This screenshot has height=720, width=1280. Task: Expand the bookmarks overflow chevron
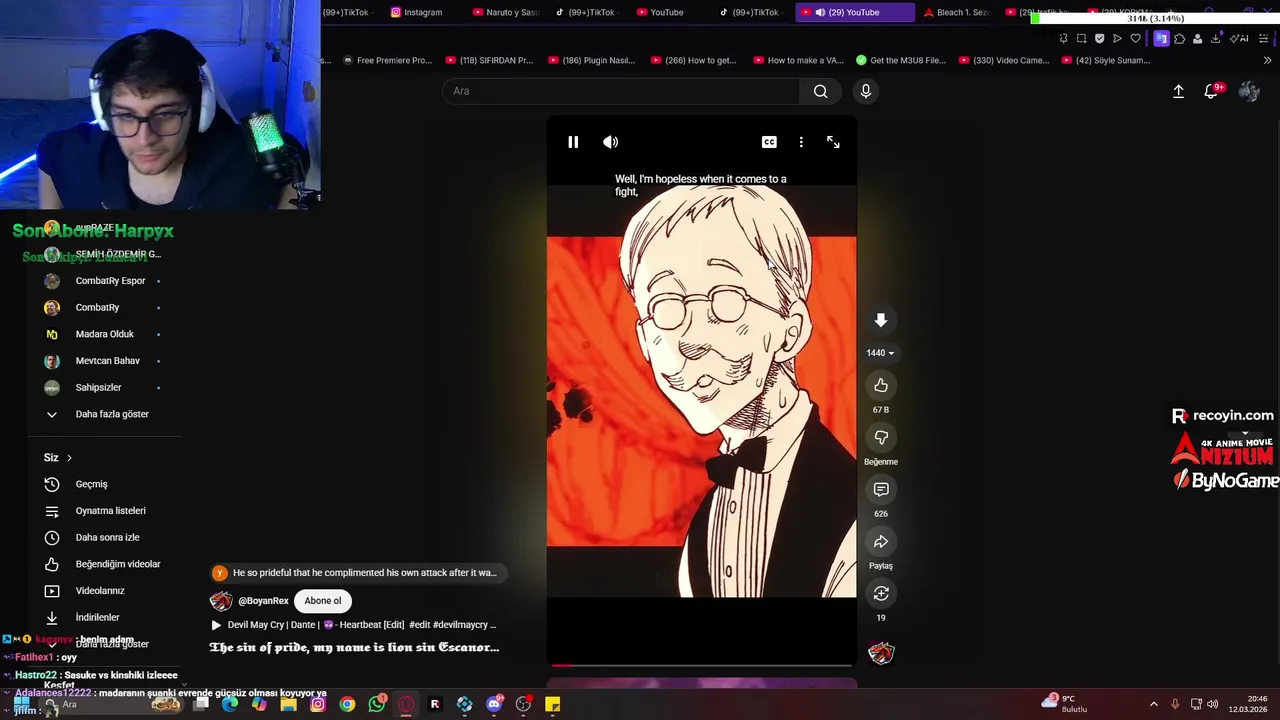pyautogui.click(x=1267, y=60)
